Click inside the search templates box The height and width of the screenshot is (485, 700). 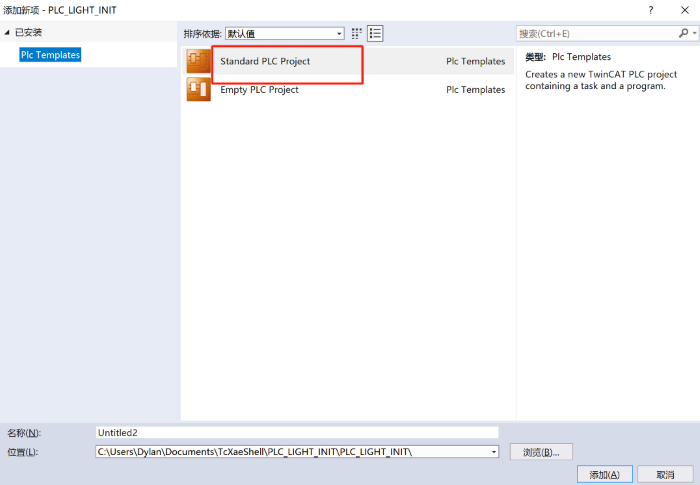(x=595, y=33)
